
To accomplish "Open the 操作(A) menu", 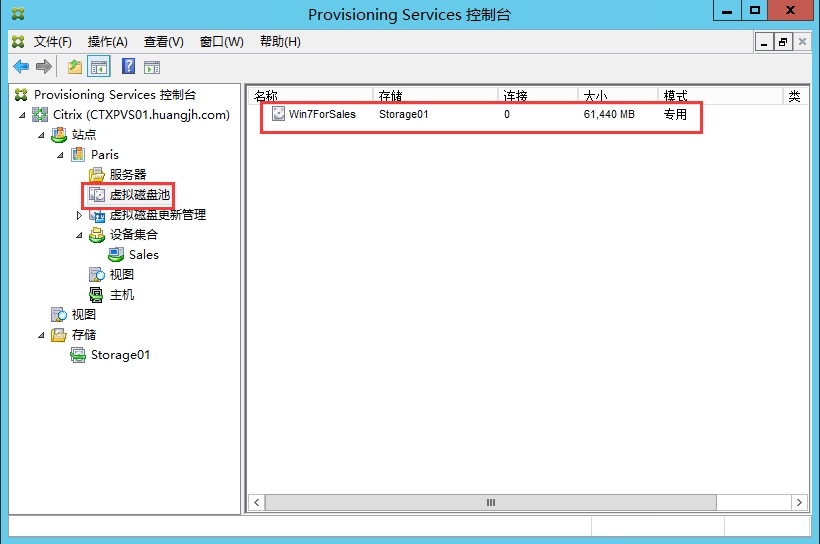I will click(x=108, y=41).
